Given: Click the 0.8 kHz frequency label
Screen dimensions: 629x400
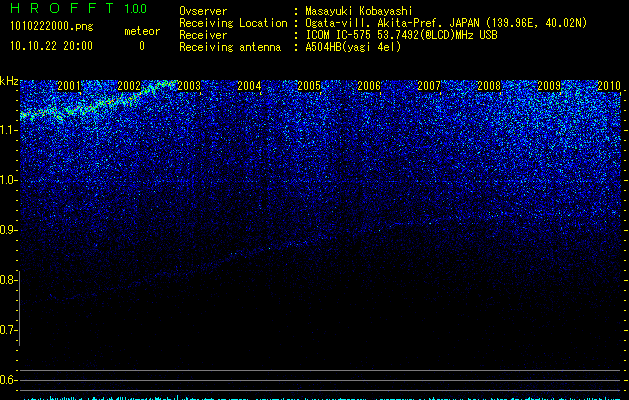Looking at the screenshot, I should [x=7, y=280].
